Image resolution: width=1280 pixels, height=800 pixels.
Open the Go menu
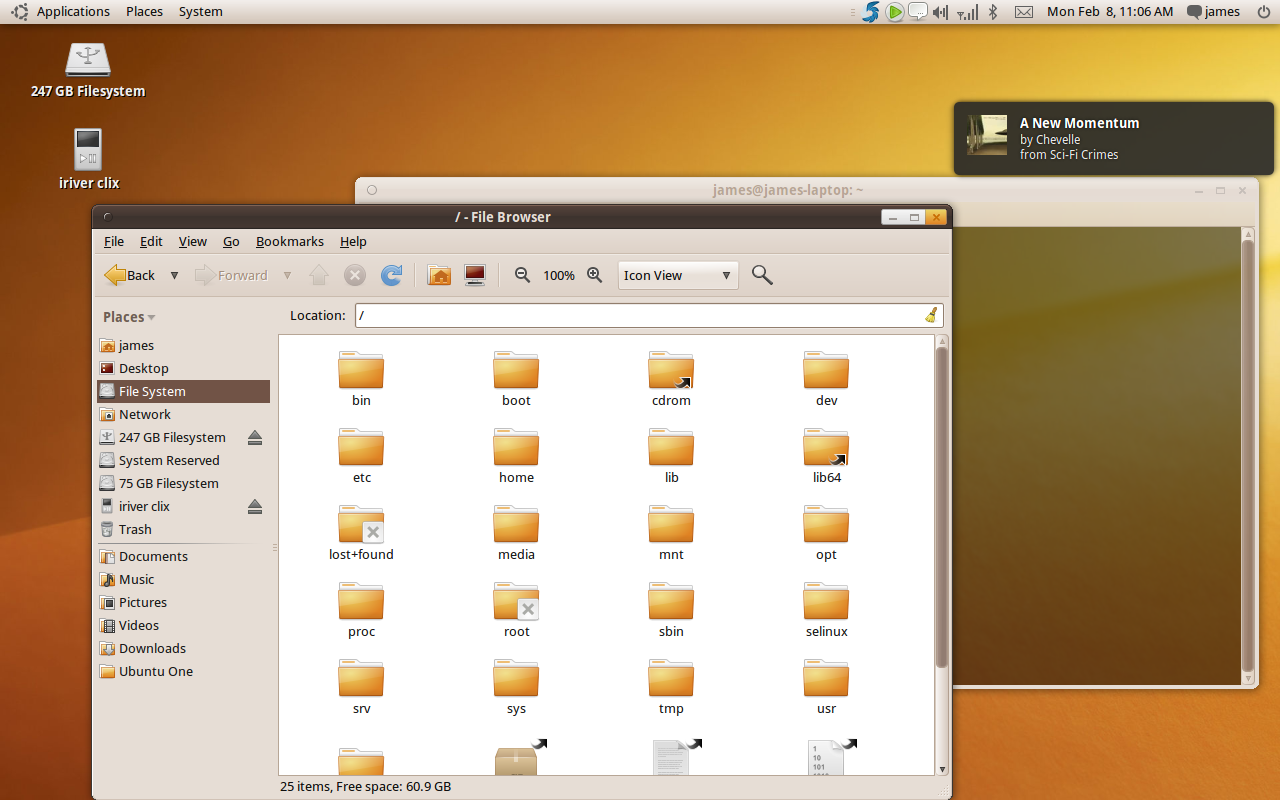coord(231,241)
